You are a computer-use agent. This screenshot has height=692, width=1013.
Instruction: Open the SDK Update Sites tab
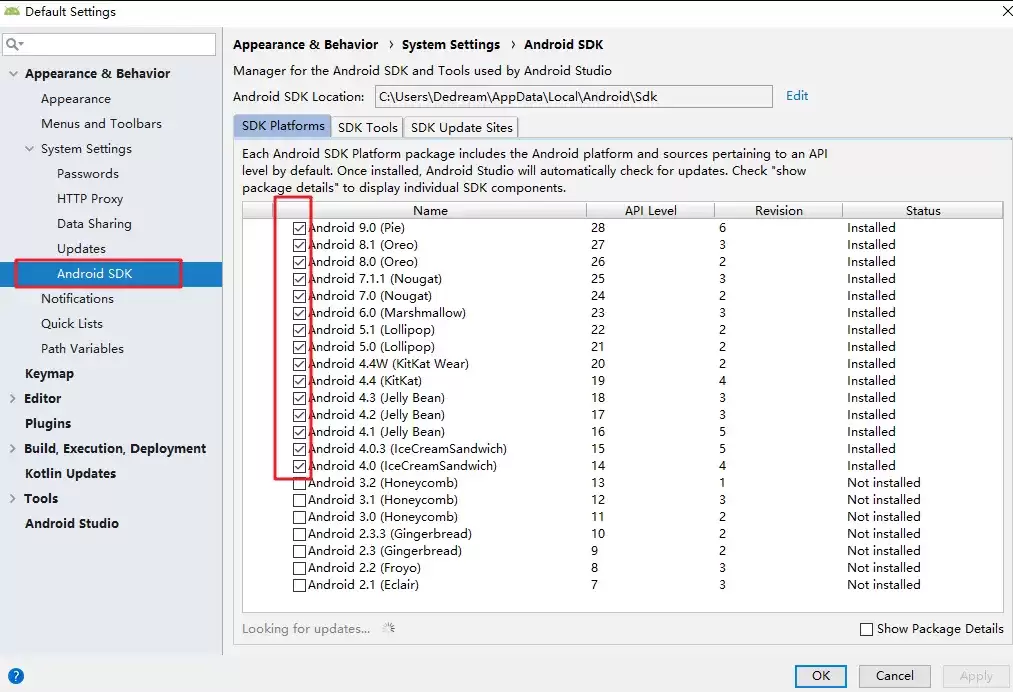(461, 127)
